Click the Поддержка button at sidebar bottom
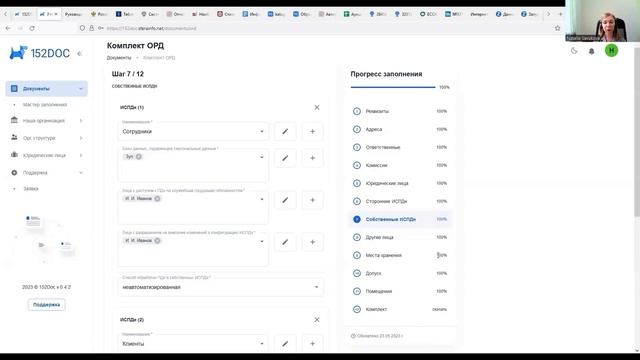This screenshot has height=360, width=640. point(47,304)
